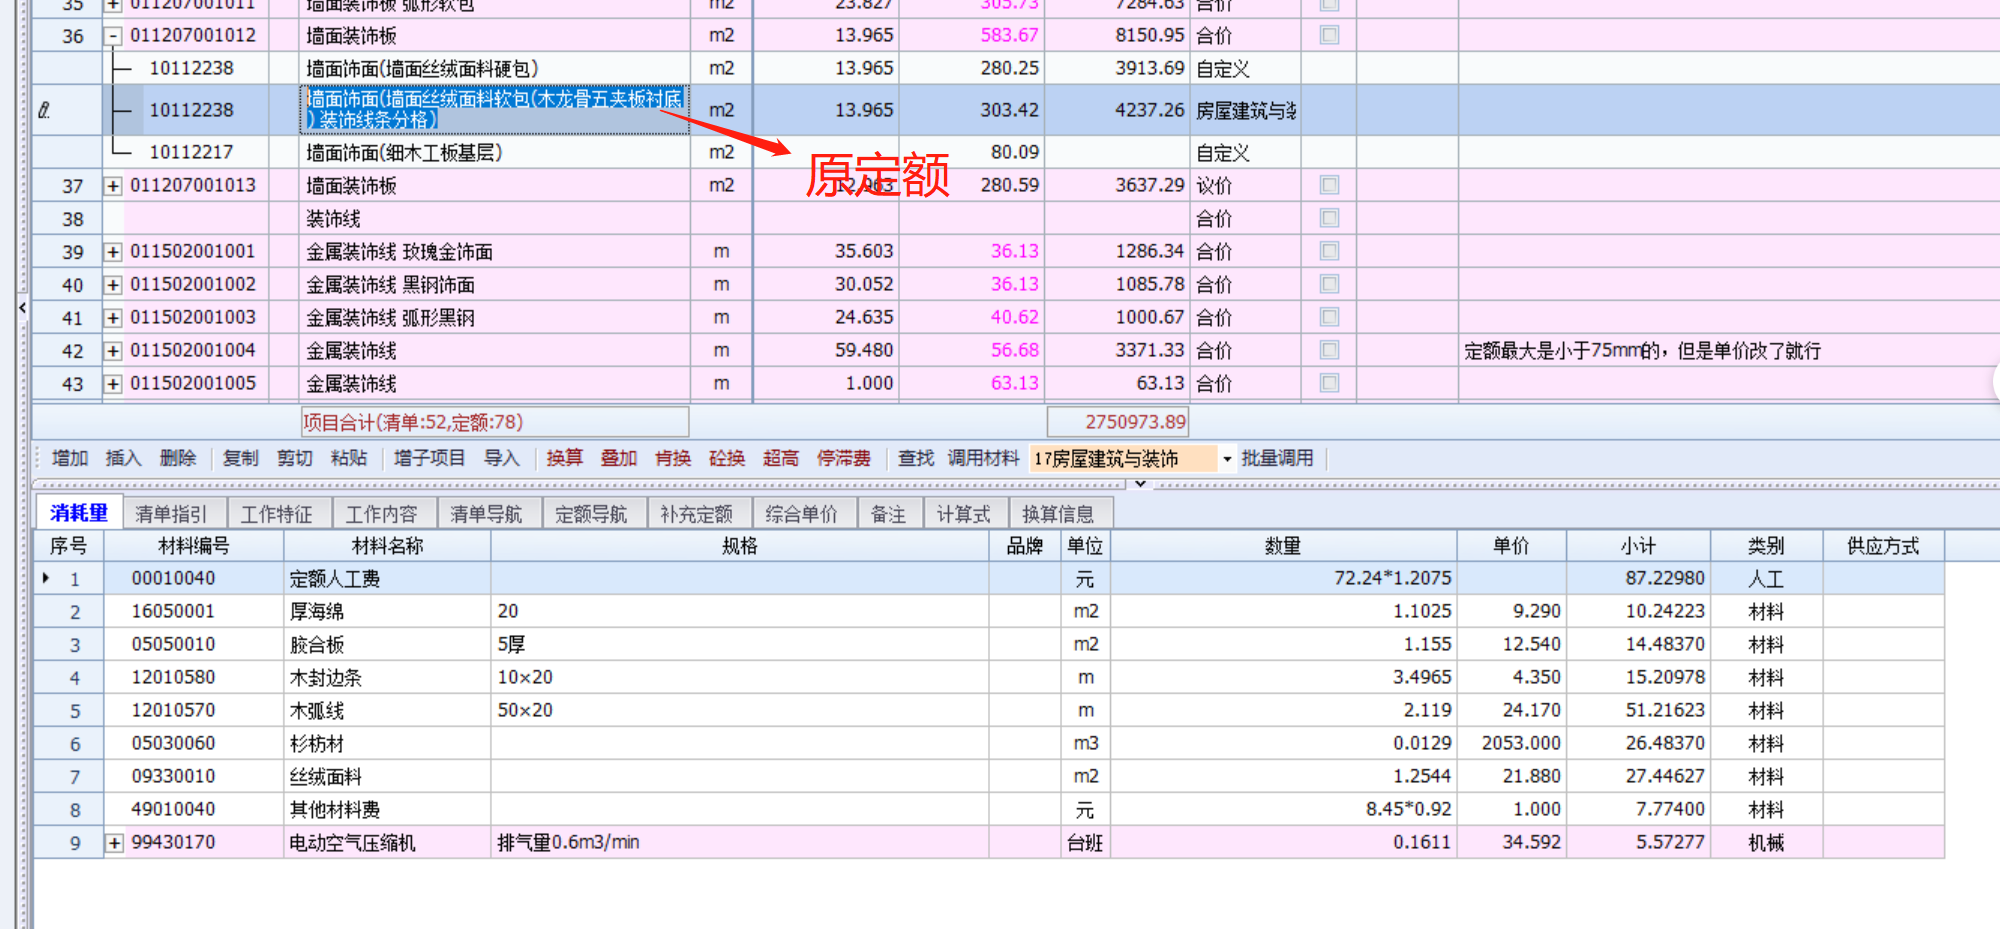2000x929 pixels.
Task: Click the red 肯换 button
Action: click(x=673, y=458)
